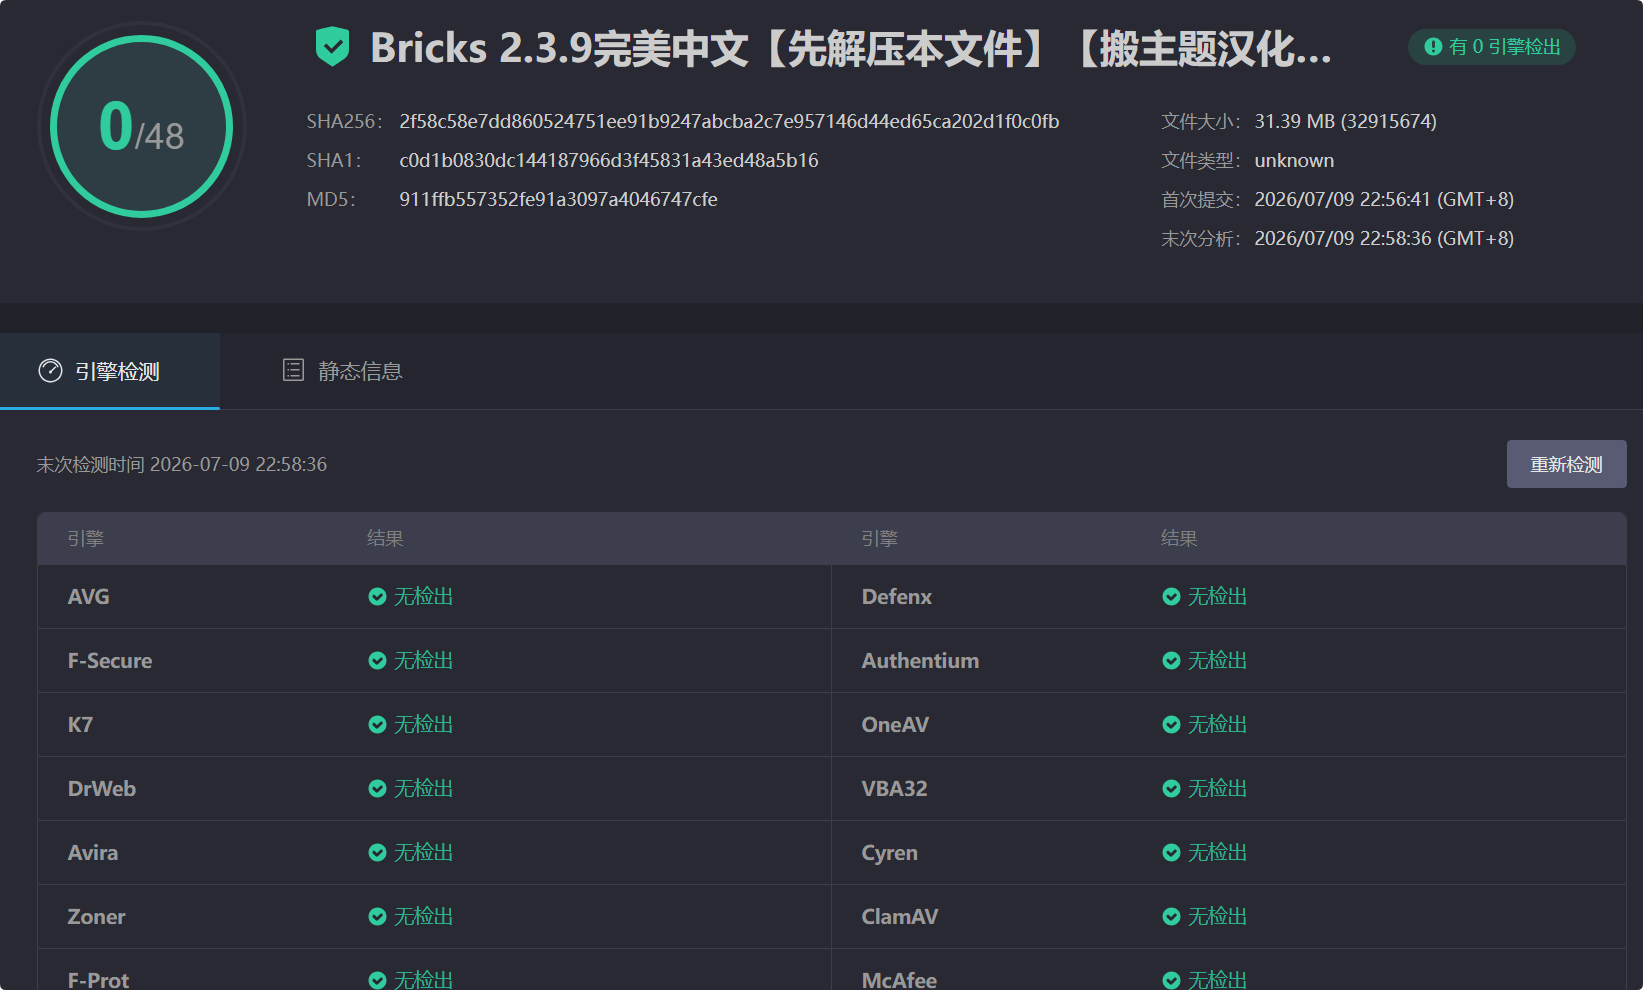The height and width of the screenshot is (990, 1643).
Task: Click the green check icon in Avira row
Action: (377, 853)
